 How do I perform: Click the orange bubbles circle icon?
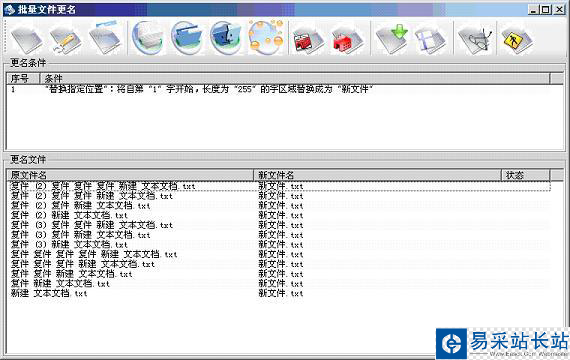pyautogui.click(x=266, y=37)
